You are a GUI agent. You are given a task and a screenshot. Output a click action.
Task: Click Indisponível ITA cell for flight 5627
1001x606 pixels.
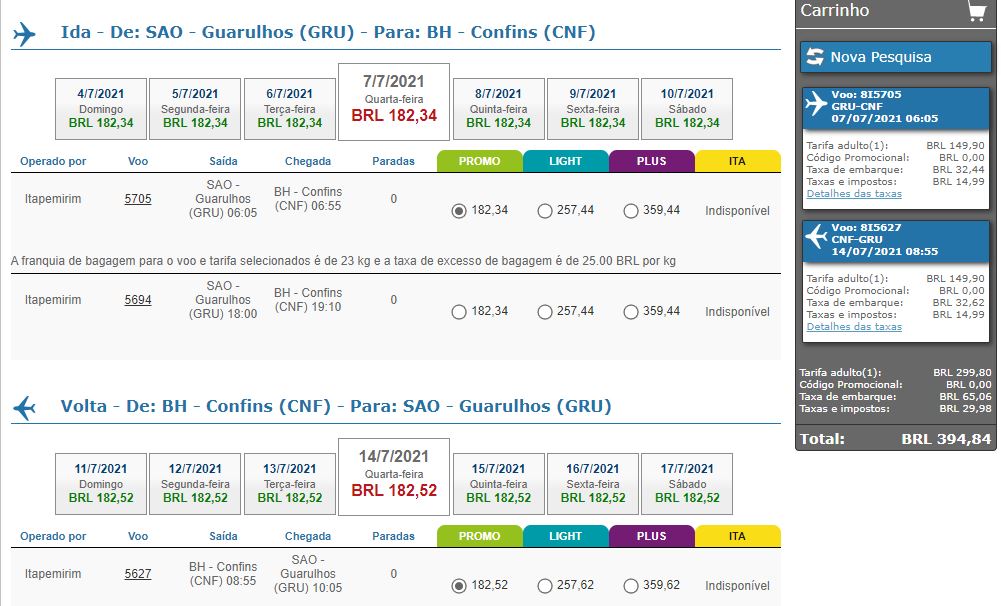coord(737,586)
